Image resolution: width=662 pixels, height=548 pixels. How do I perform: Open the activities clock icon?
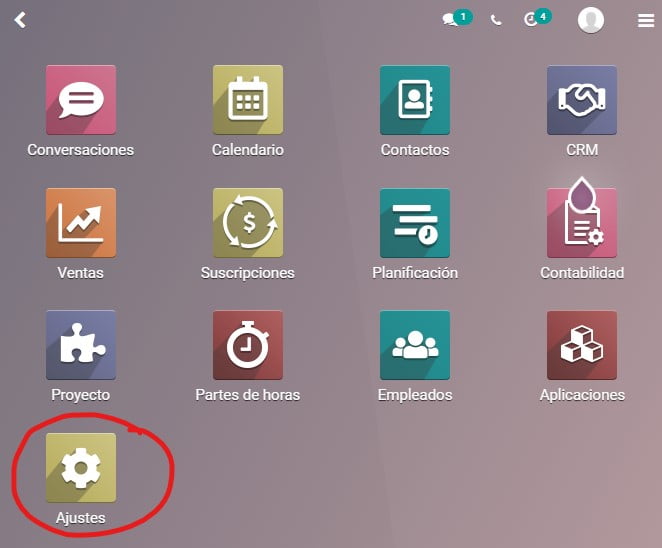(x=537, y=19)
